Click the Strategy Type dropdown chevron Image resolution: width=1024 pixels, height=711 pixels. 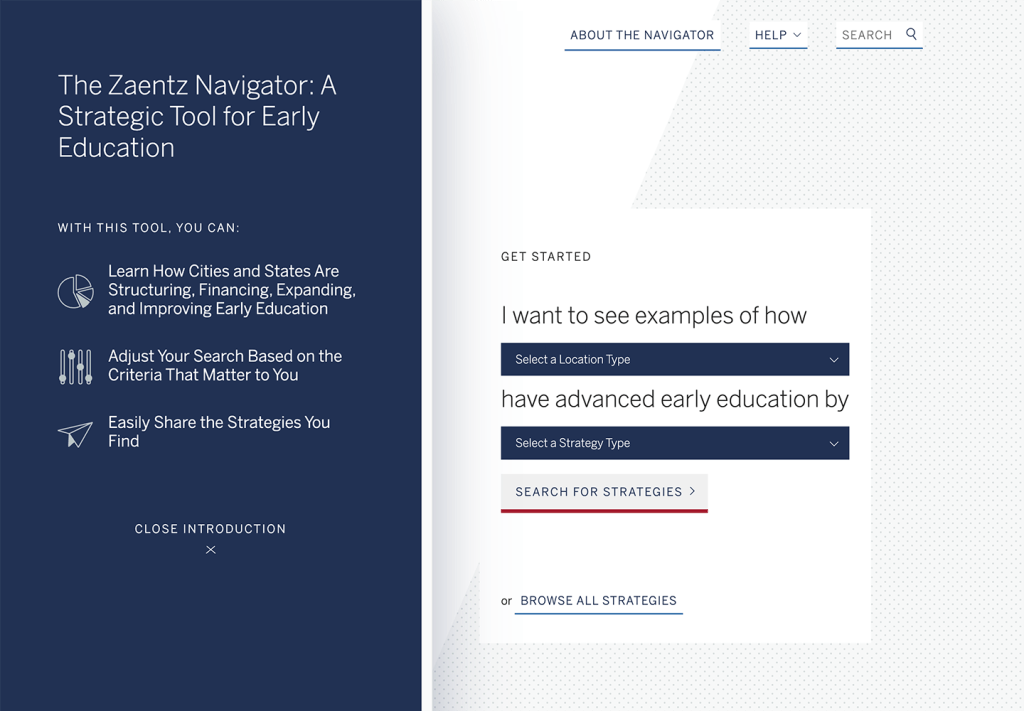pyautogui.click(x=834, y=444)
